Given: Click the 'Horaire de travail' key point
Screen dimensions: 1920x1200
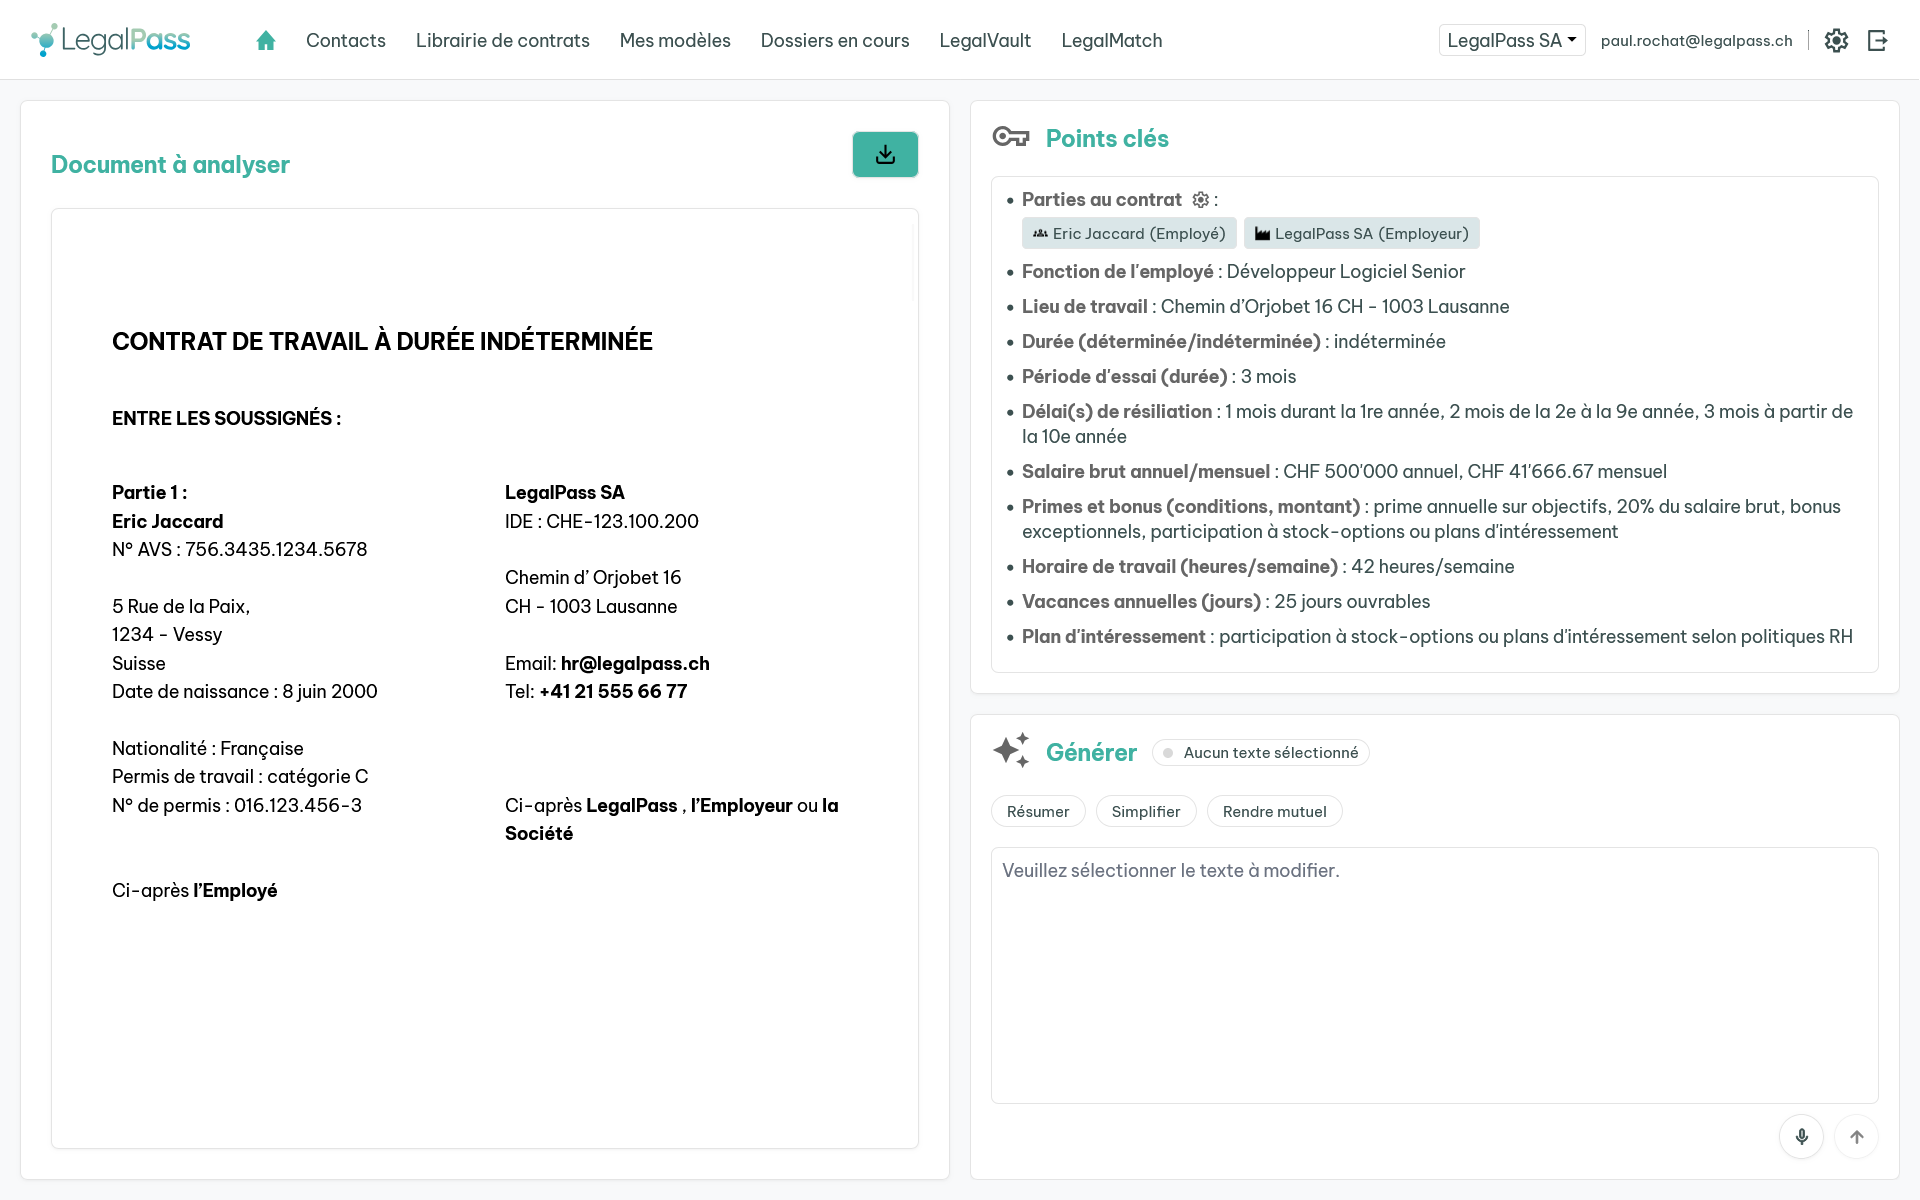Looking at the screenshot, I should click(x=1268, y=566).
